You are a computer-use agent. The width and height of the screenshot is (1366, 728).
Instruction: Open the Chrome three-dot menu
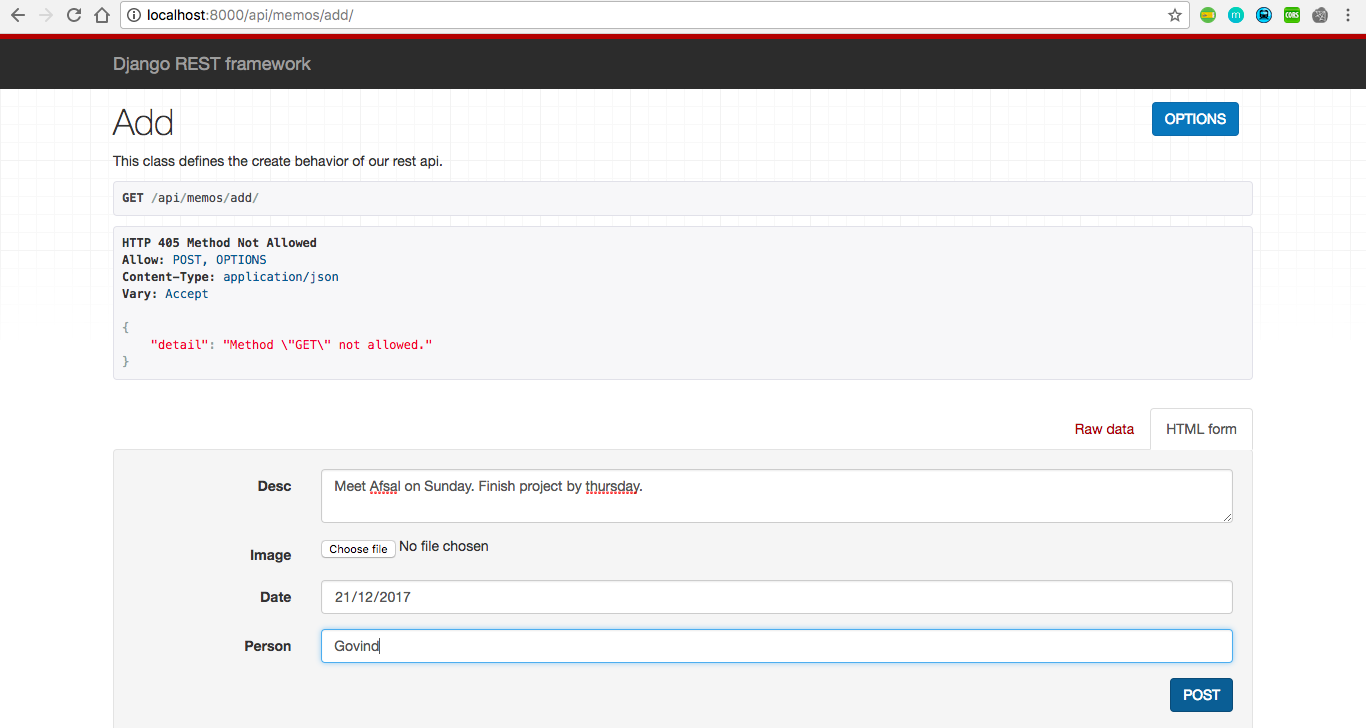(1348, 15)
